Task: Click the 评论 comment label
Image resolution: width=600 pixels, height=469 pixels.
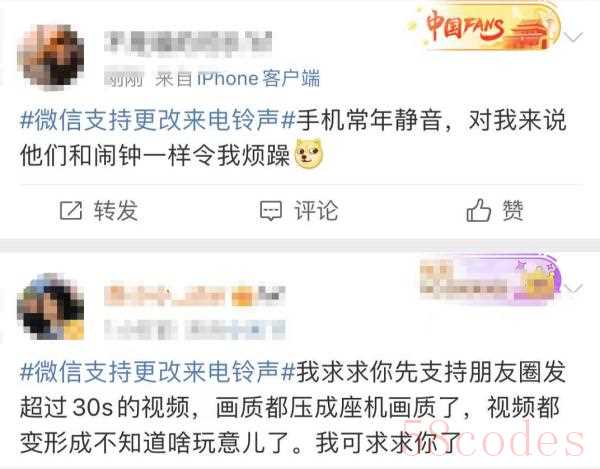Action: coord(316,210)
